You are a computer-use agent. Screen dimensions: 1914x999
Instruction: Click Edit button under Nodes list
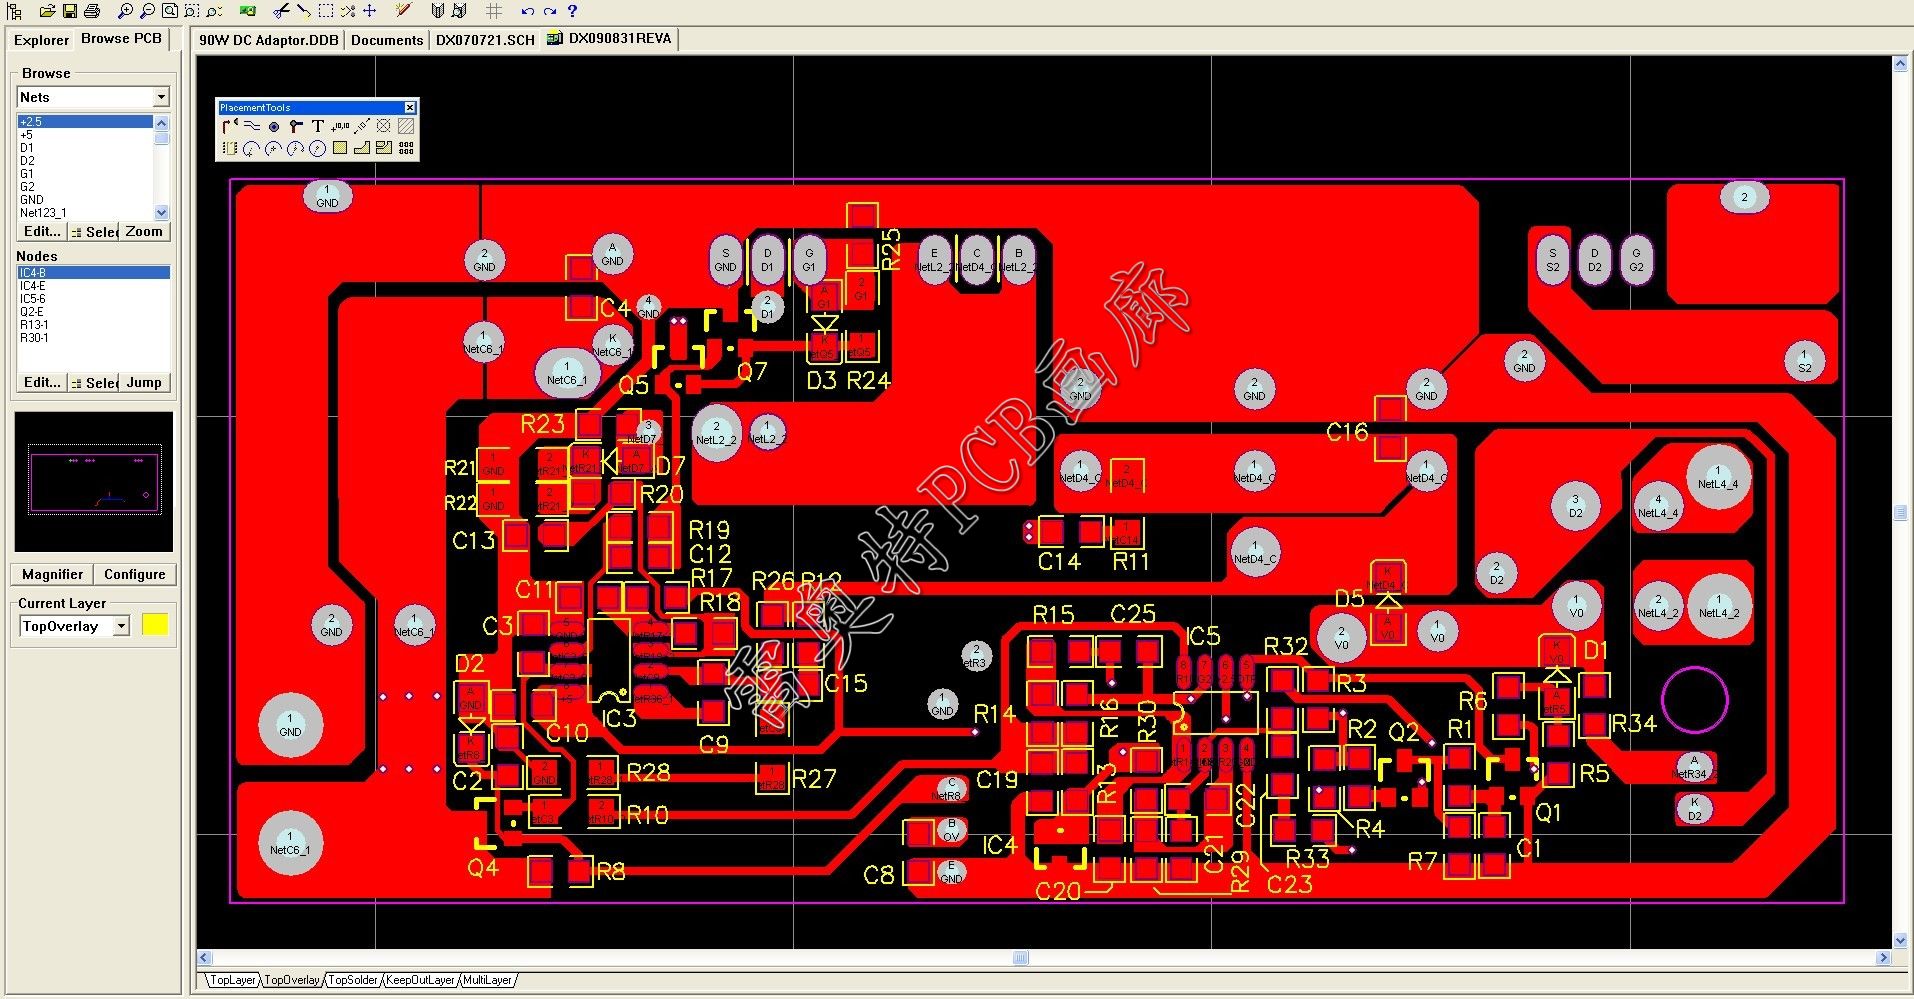click(x=42, y=382)
